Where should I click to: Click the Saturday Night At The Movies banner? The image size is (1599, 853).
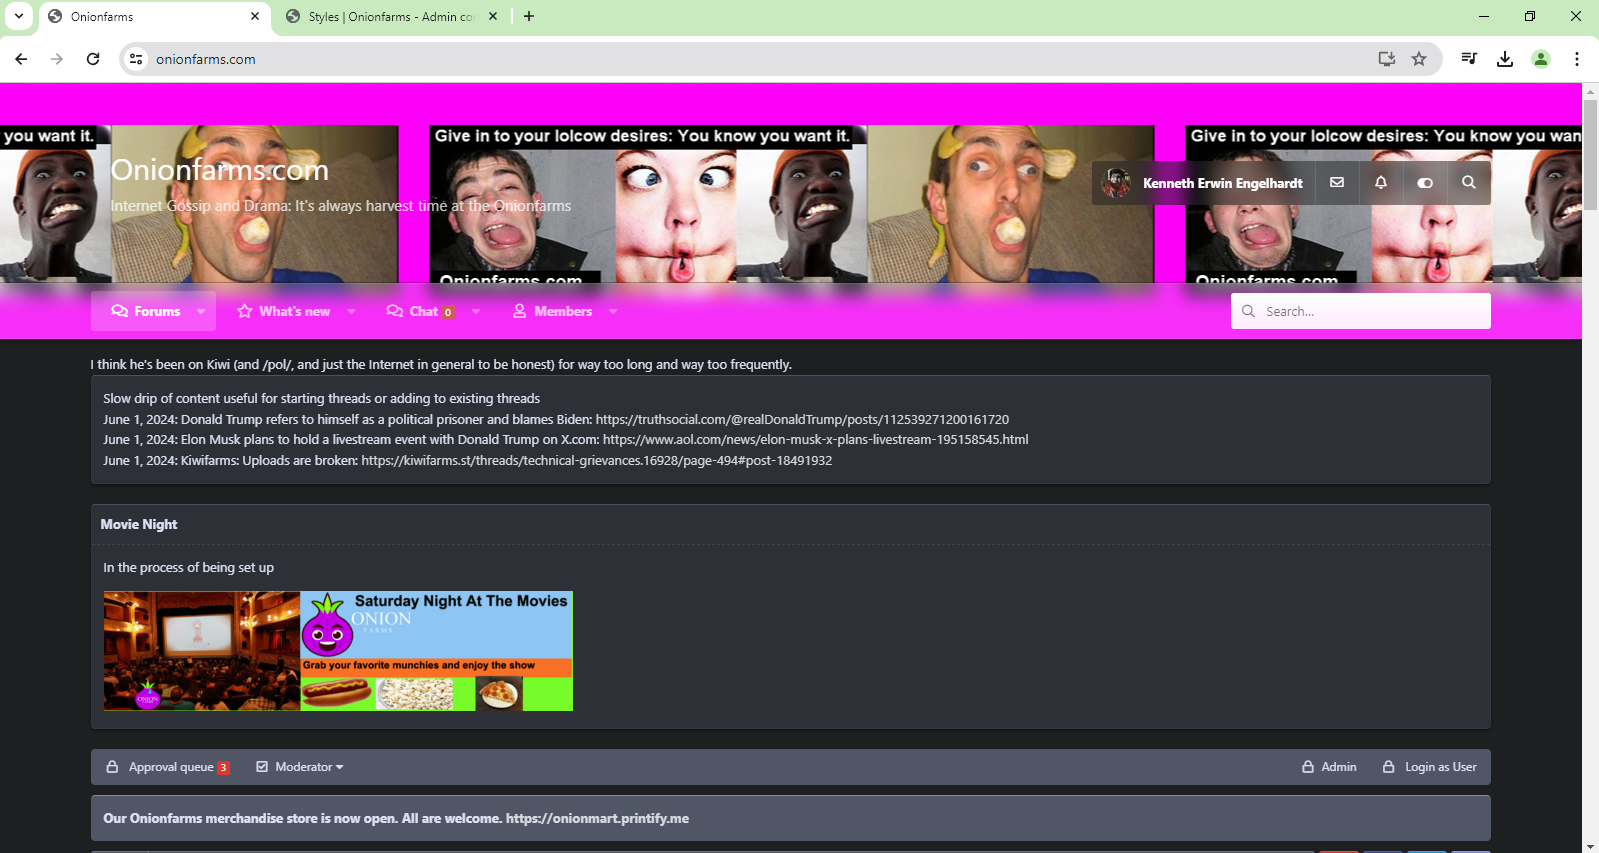338,651
